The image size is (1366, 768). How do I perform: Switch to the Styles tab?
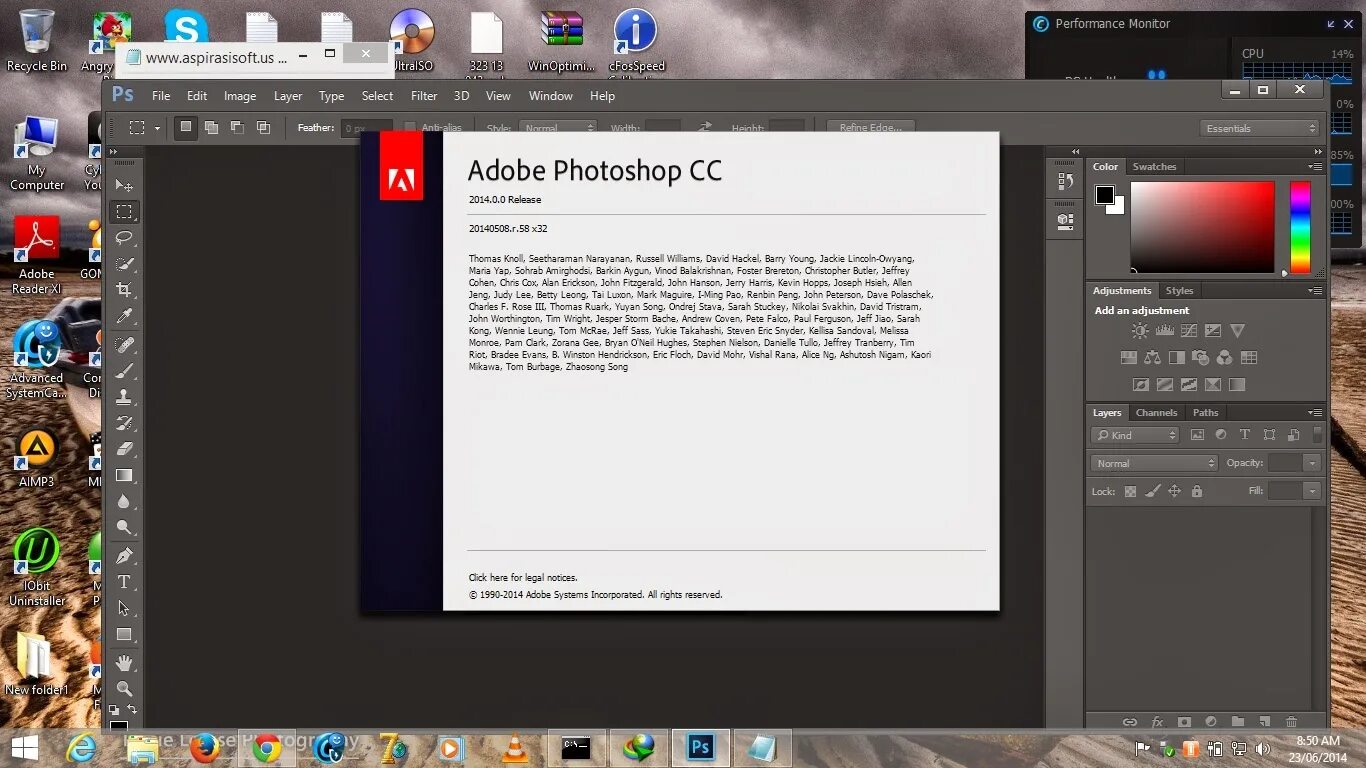pyautogui.click(x=1179, y=291)
